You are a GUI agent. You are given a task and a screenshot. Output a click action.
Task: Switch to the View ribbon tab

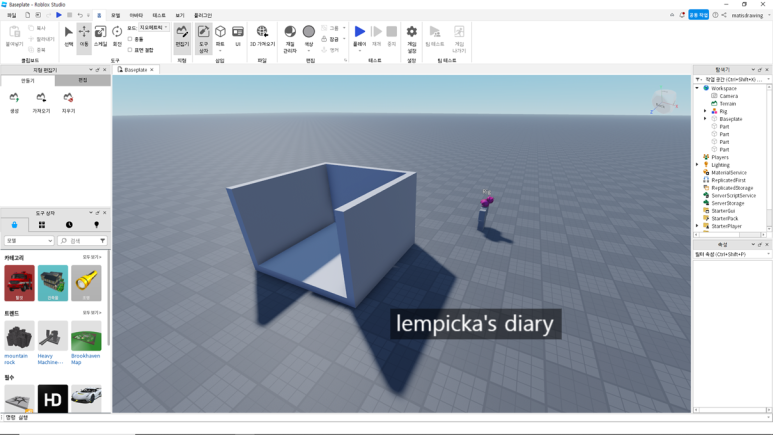pyautogui.click(x=180, y=15)
